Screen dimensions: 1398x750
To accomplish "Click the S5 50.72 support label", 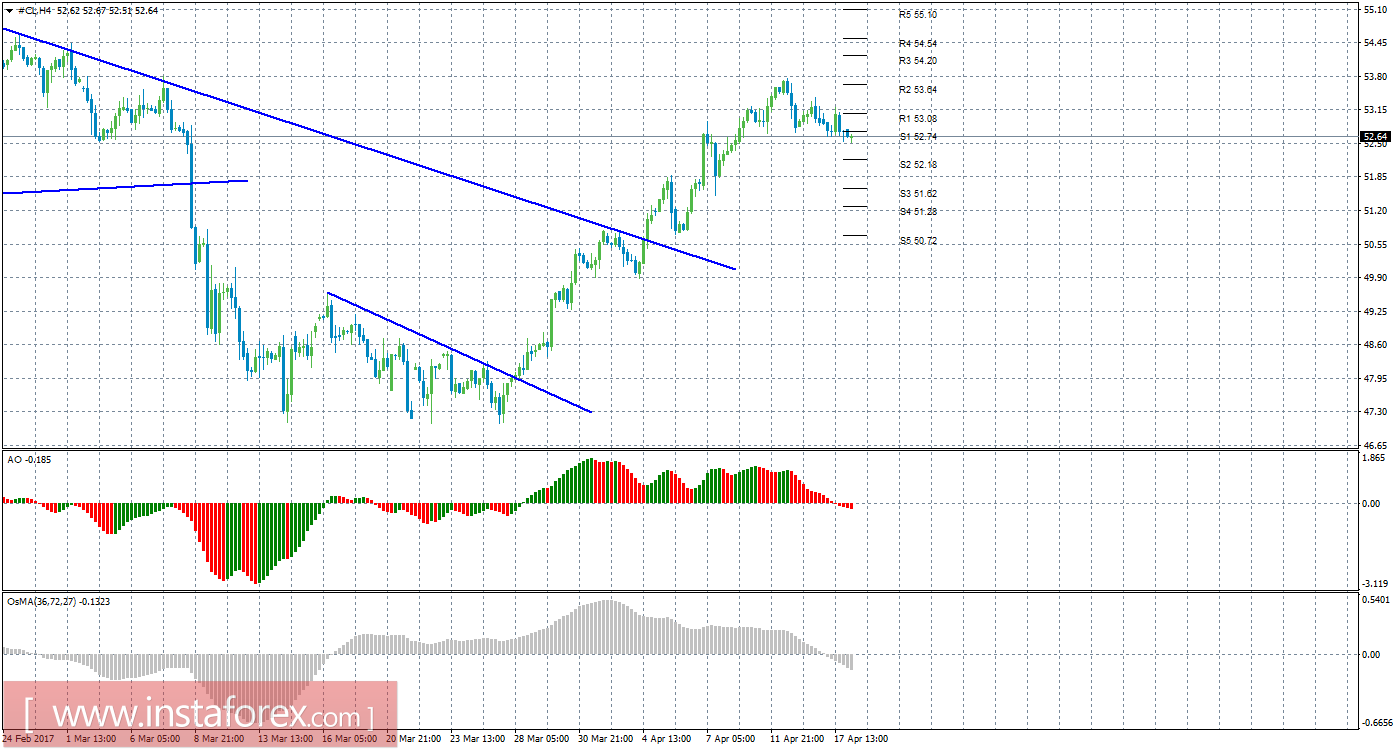I will pyautogui.click(x=918, y=241).
